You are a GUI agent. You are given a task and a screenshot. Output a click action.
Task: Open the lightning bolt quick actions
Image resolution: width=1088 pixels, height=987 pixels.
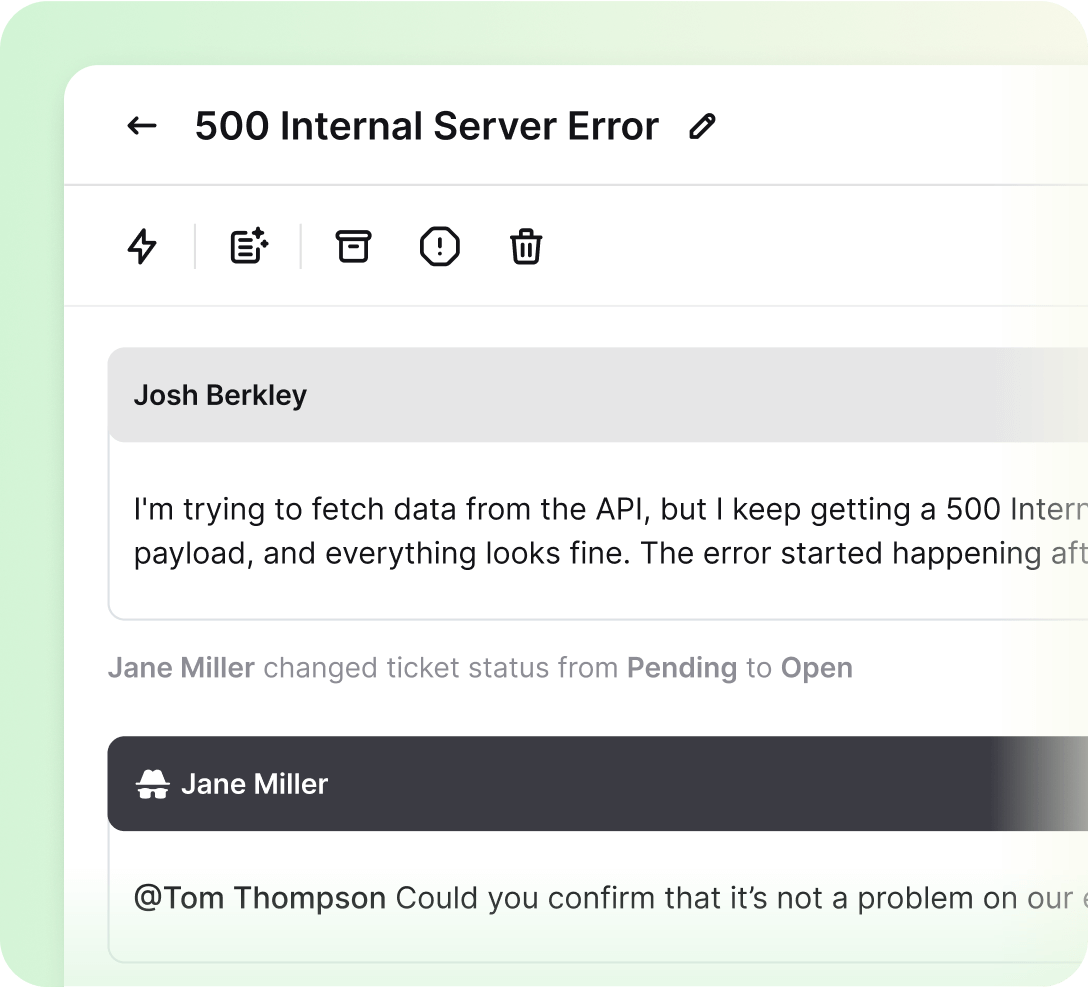pyautogui.click(x=143, y=246)
